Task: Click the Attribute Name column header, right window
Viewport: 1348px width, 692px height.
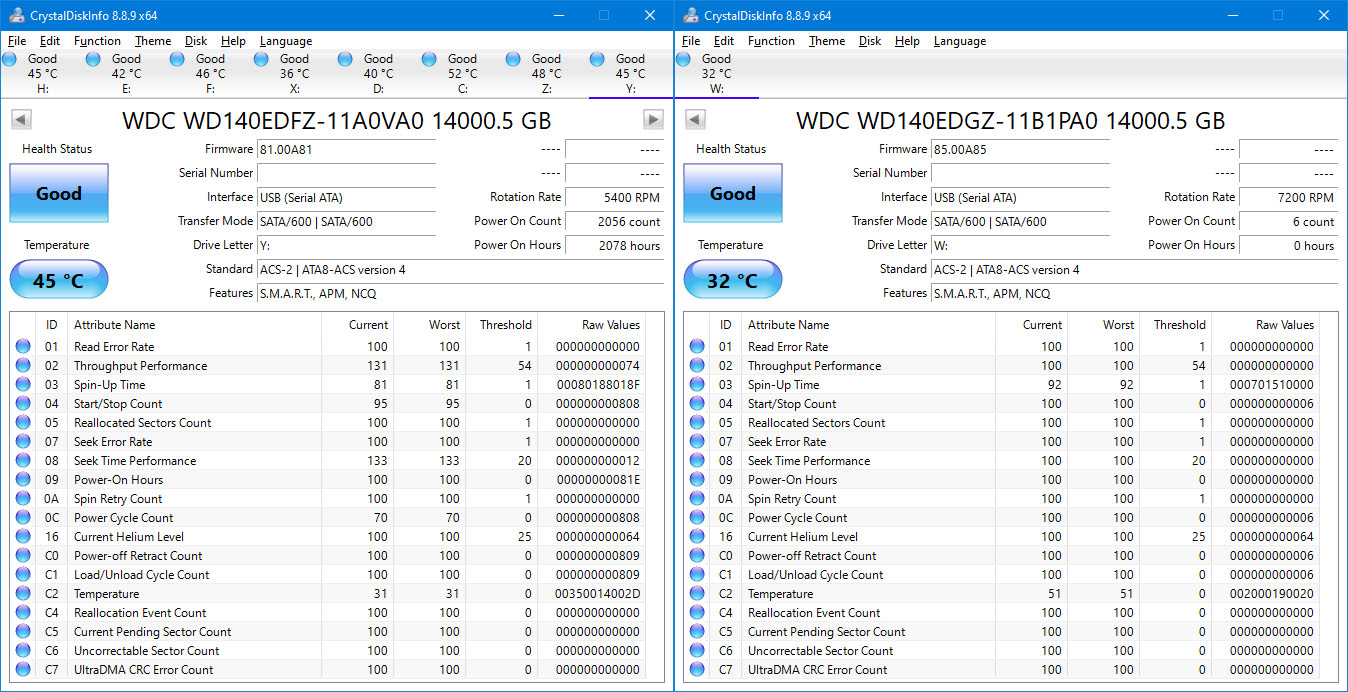Action: coord(788,325)
